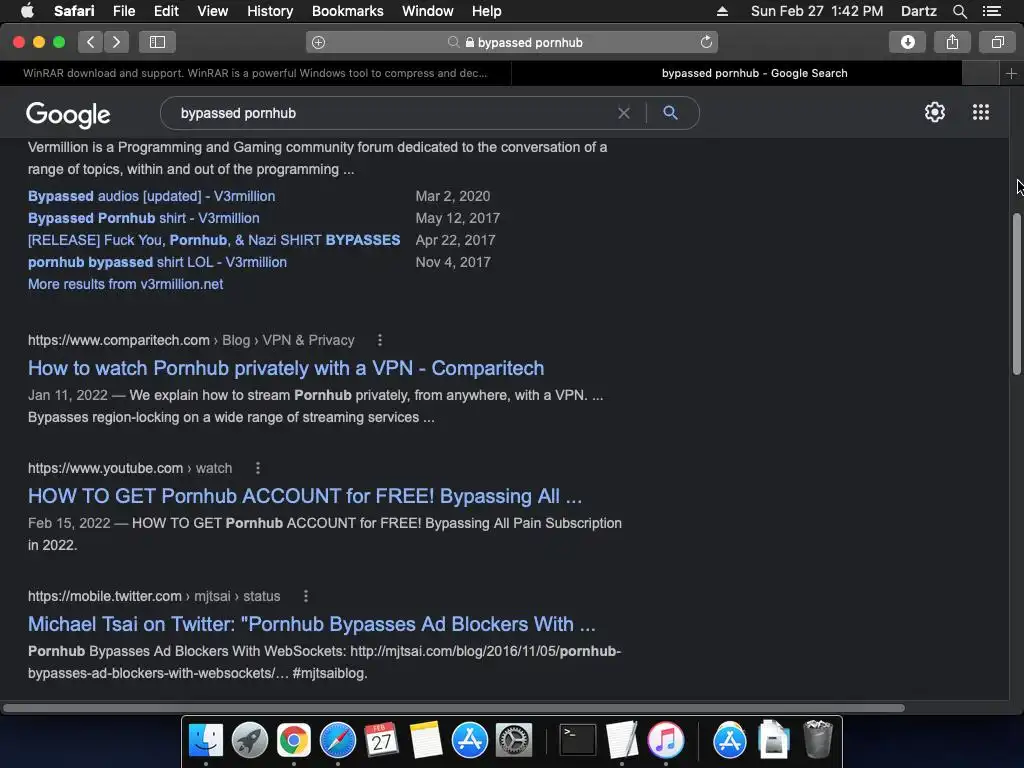The image size is (1024, 768).
Task: Open TextEdit from the Dock
Action: pos(622,741)
